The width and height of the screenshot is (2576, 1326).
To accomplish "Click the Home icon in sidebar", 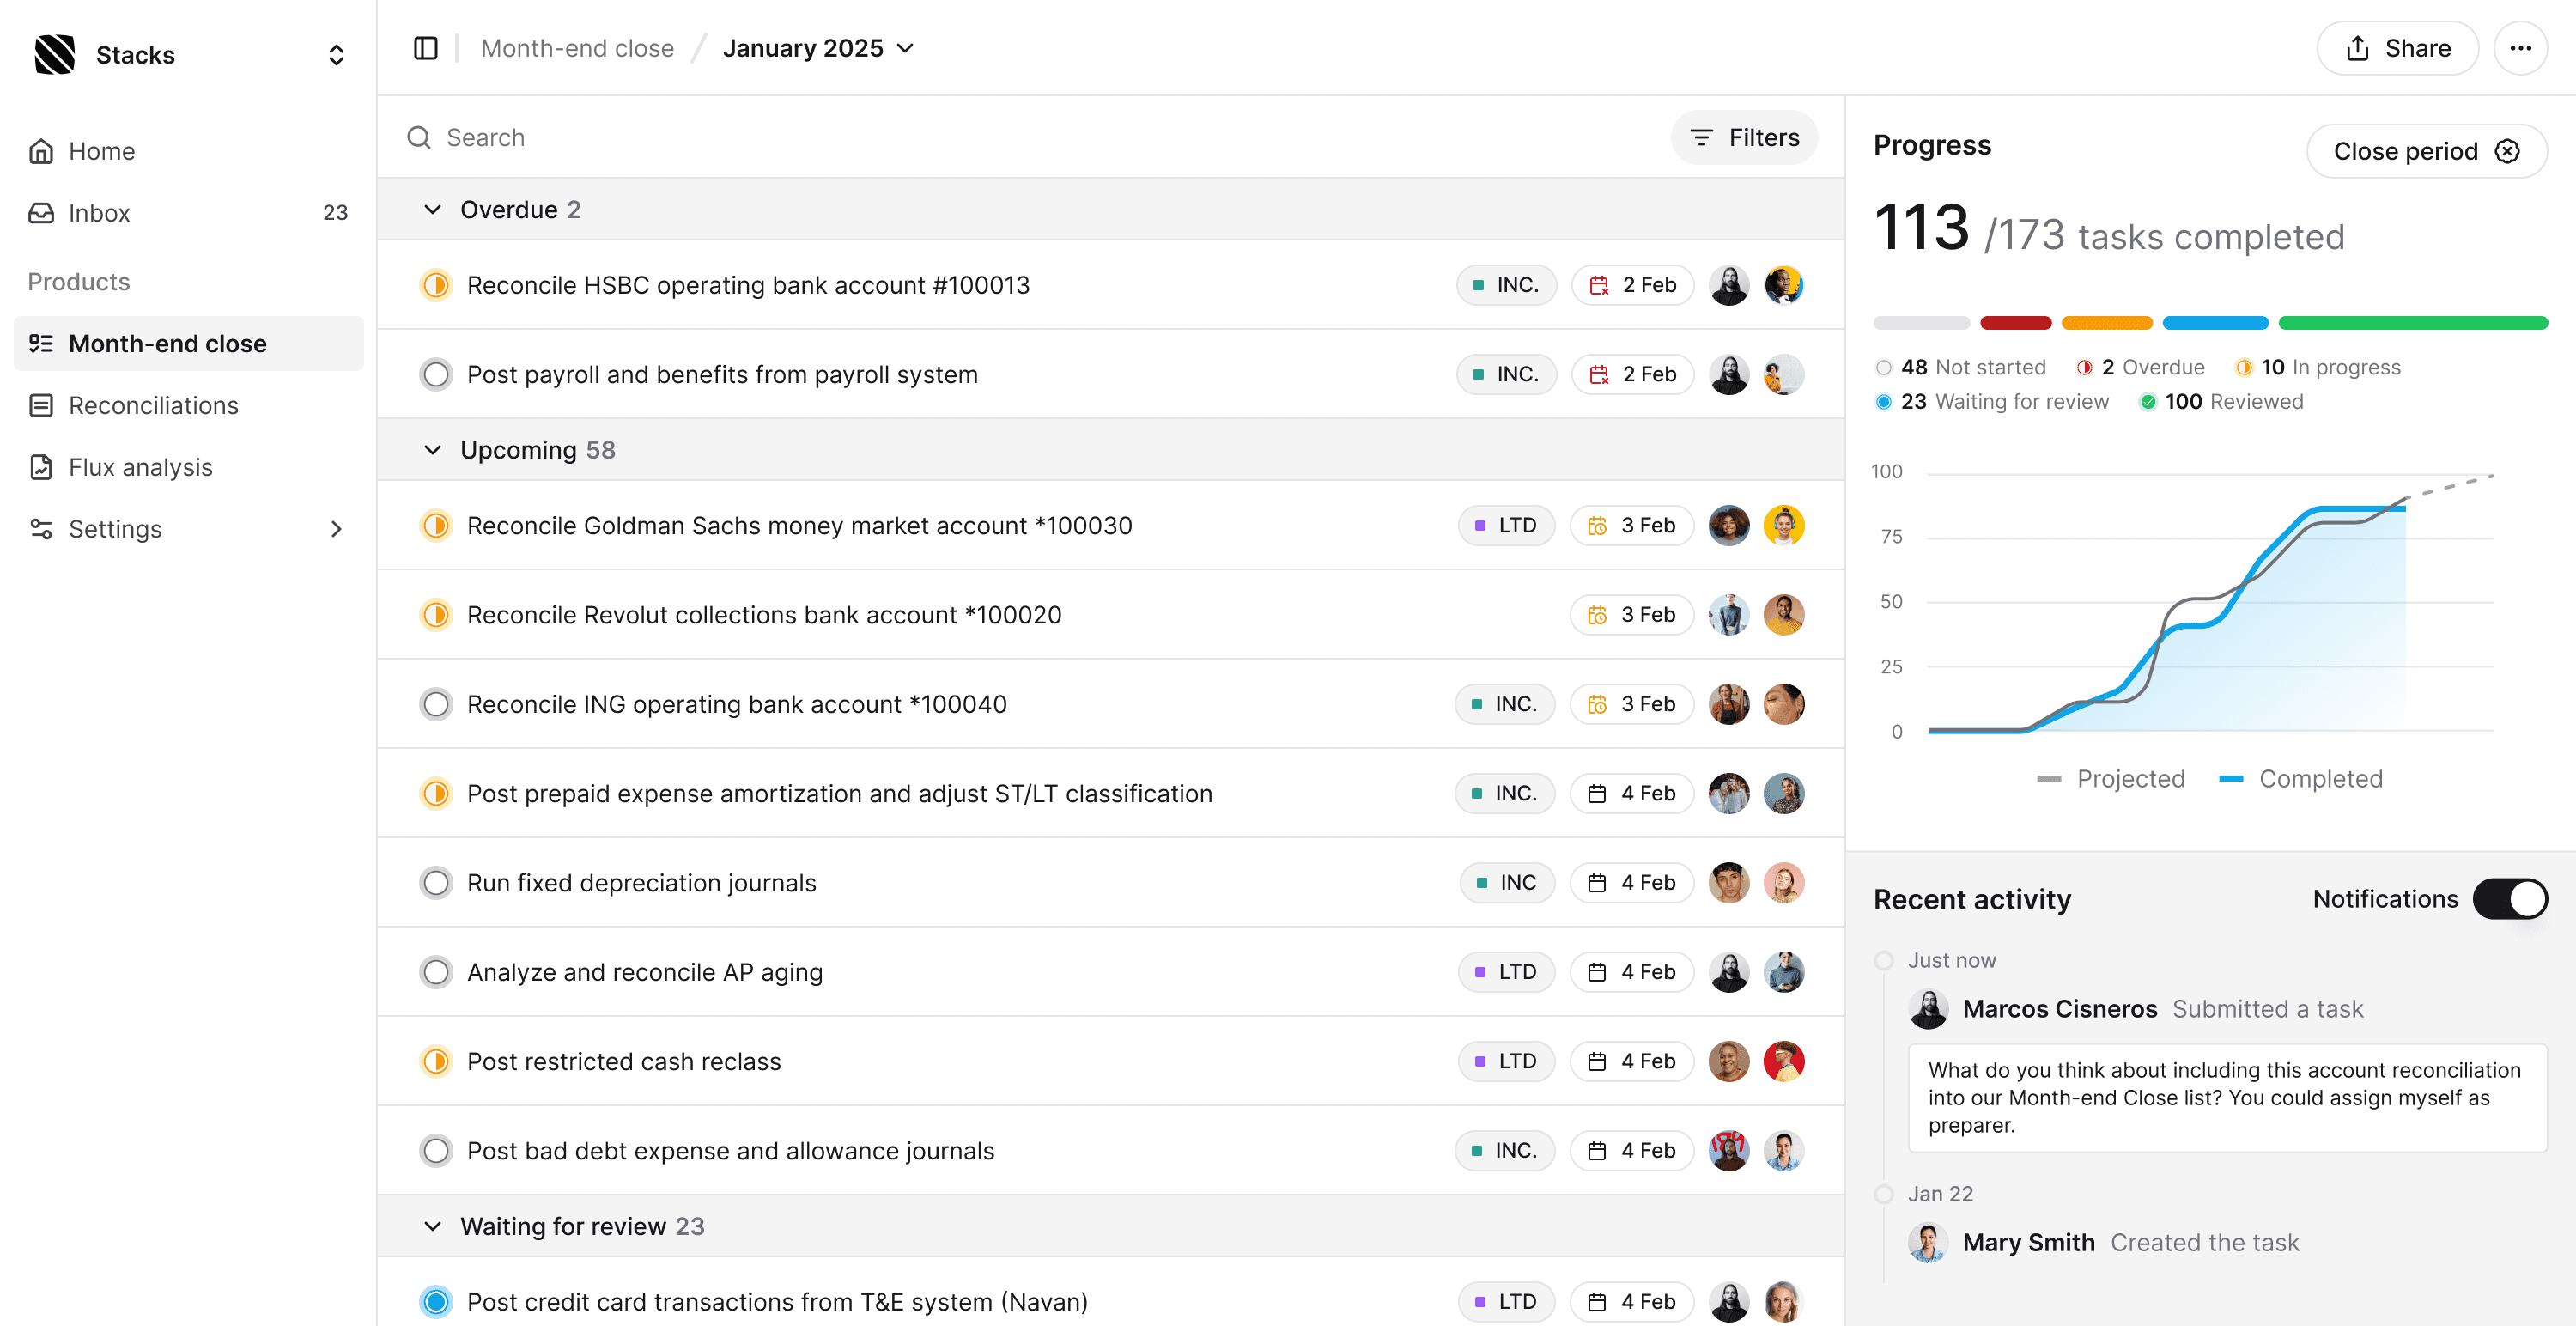I will pos(41,151).
